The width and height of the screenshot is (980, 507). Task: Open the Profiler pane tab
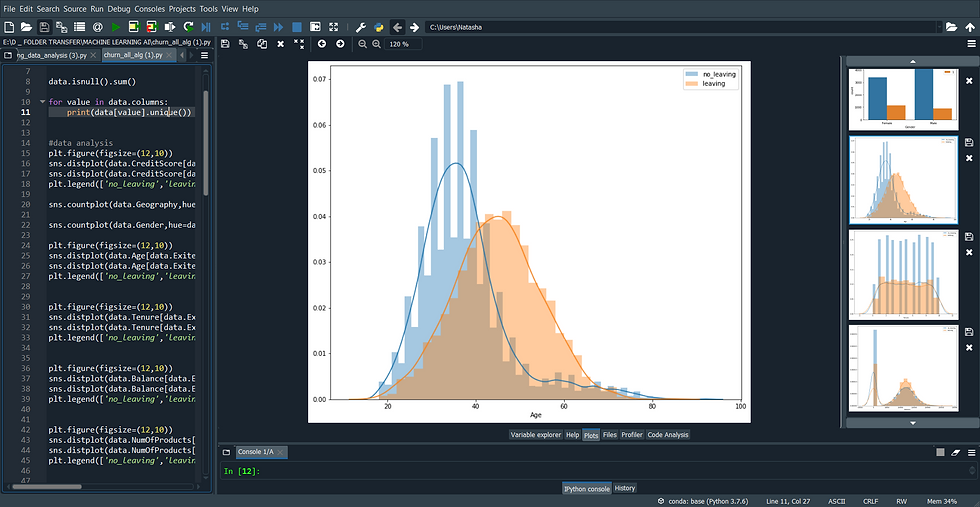[632, 434]
